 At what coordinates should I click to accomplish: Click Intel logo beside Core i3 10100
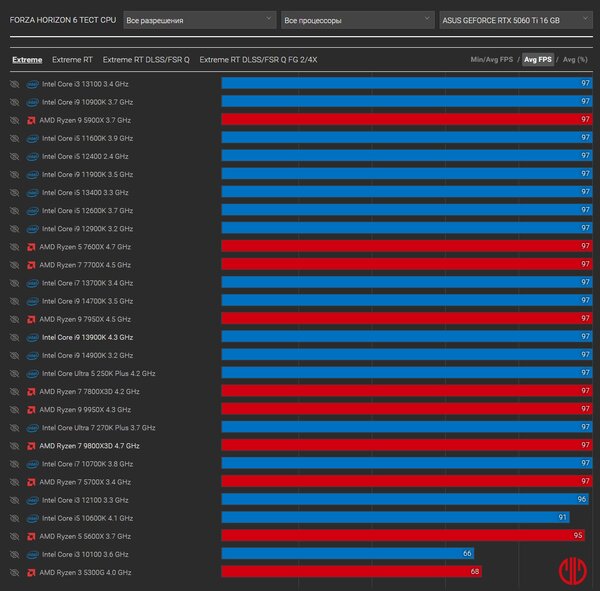[33, 555]
